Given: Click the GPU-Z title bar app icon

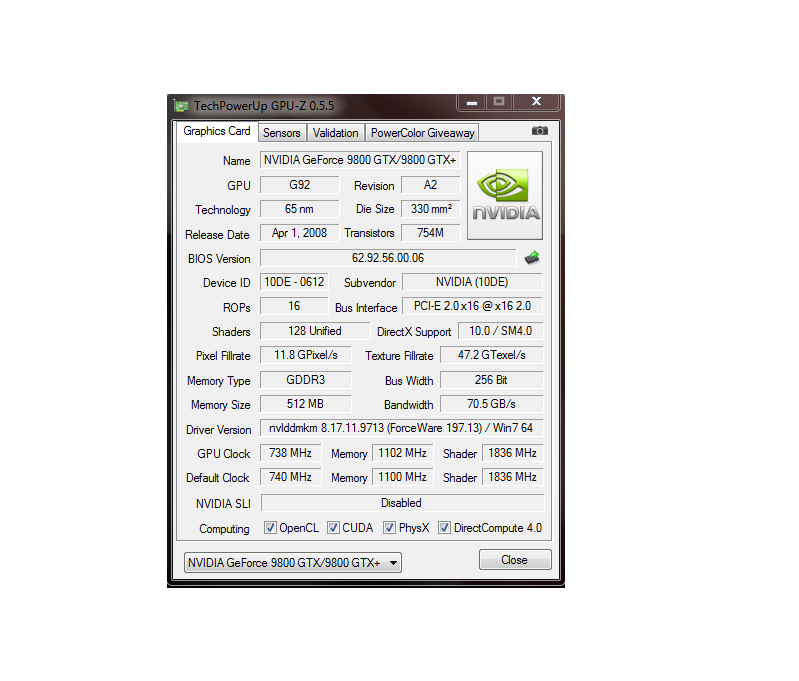Looking at the screenshot, I should click(181, 105).
